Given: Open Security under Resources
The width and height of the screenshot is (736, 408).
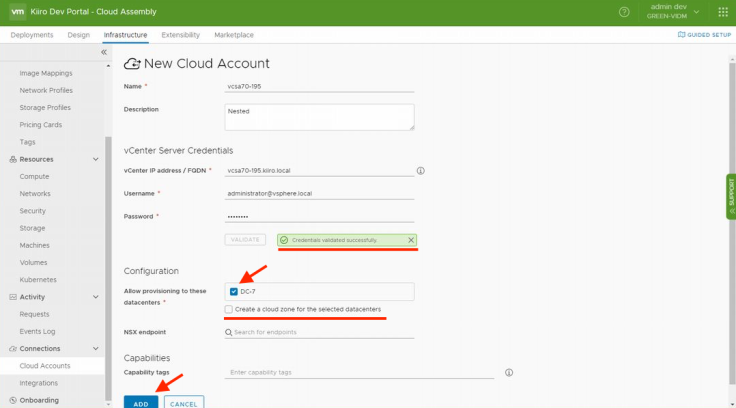Looking at the screenshot, I should pos(32,211).
